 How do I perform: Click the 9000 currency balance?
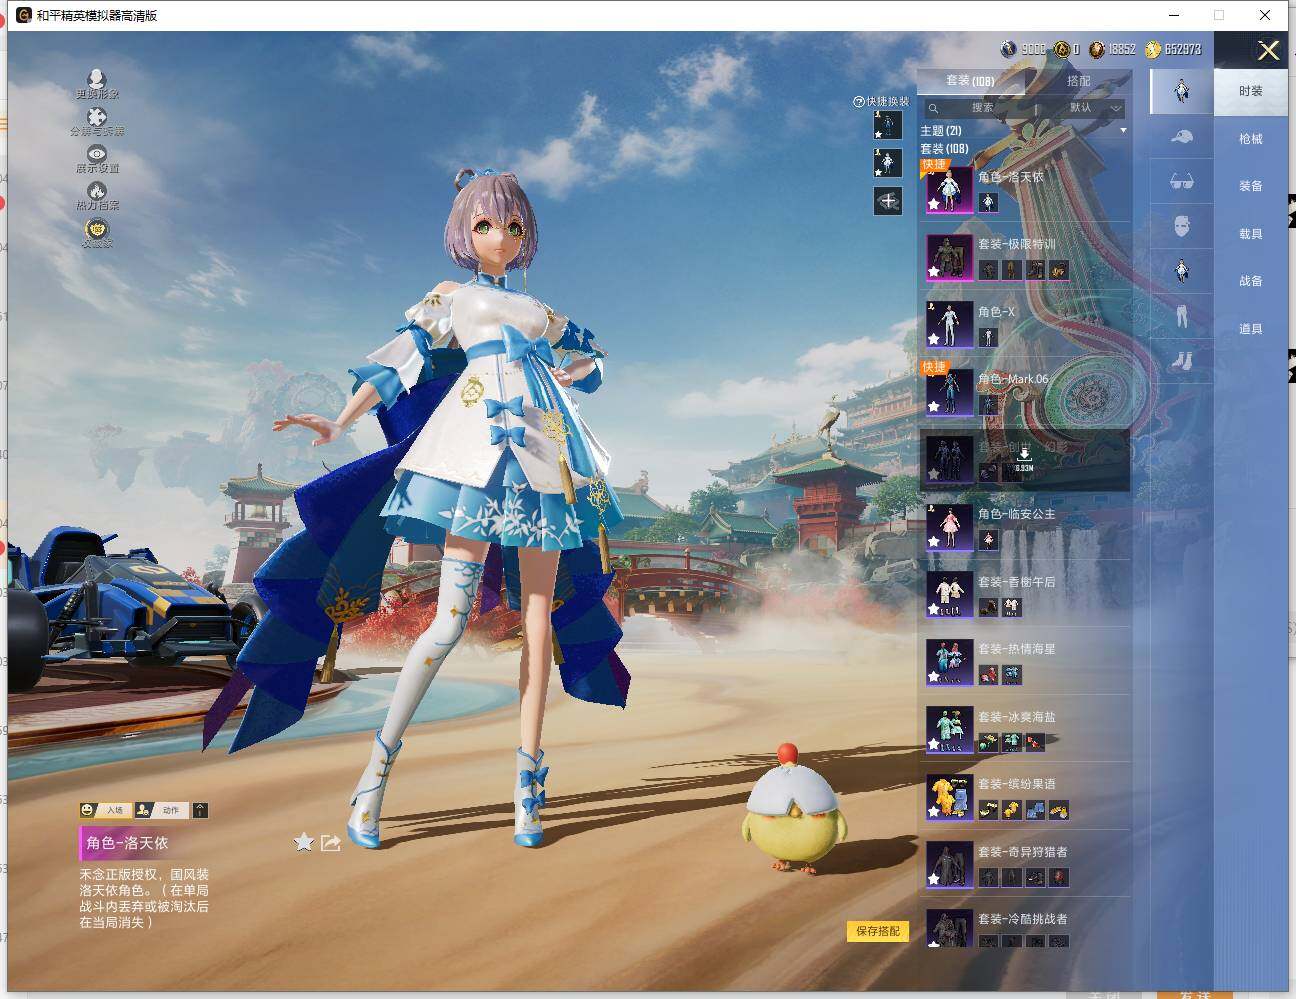point(1025,49)
